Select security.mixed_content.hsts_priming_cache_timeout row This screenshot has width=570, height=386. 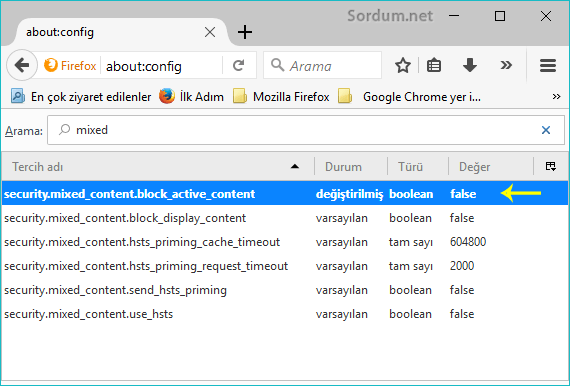[x=285, y=242]
